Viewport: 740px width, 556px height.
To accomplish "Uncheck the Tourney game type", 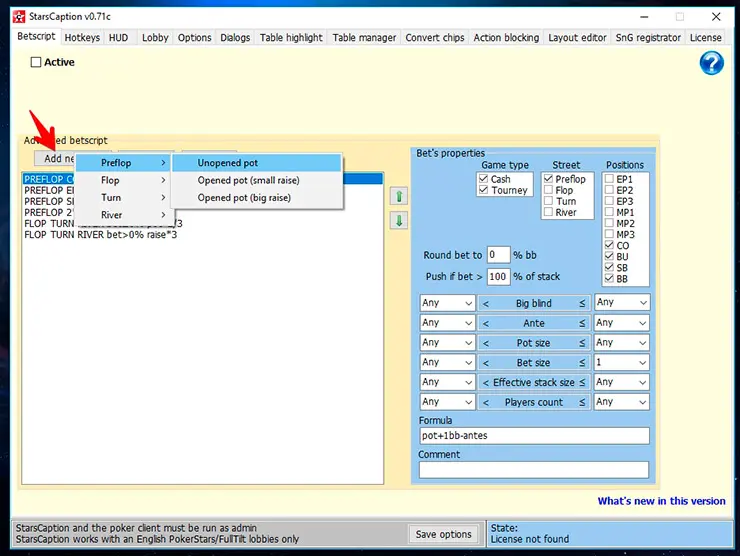I will coord(485,190).
